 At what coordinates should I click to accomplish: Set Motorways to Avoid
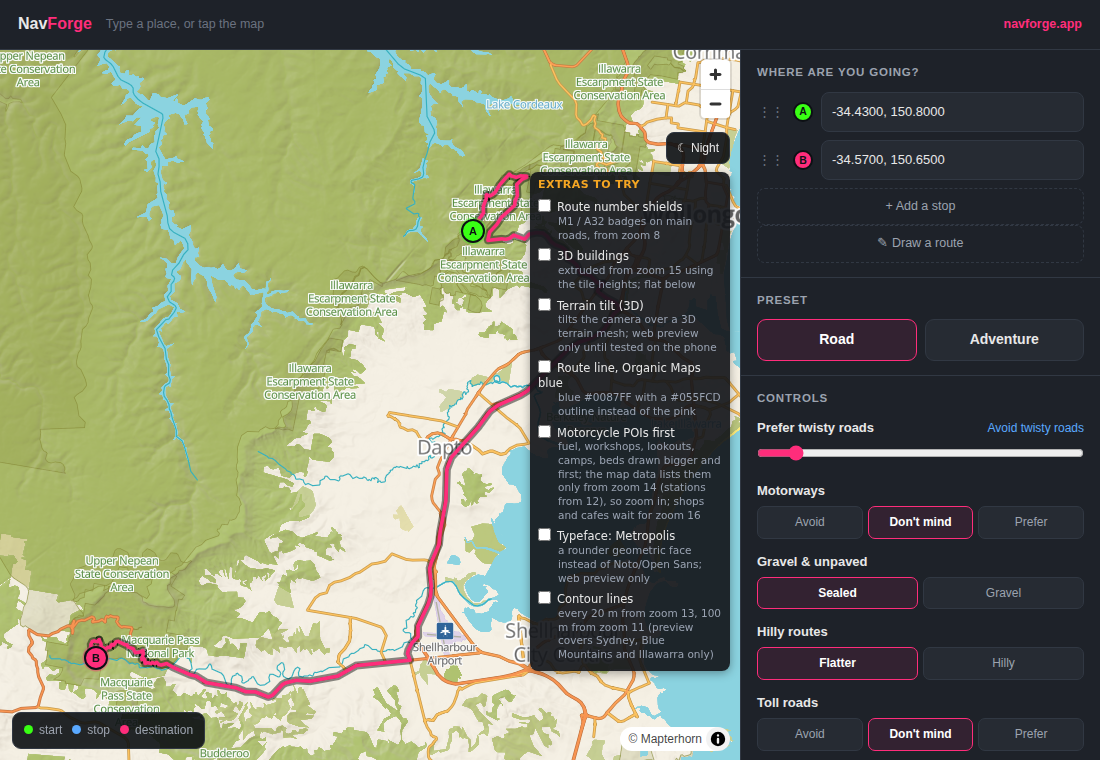(810, 522)
